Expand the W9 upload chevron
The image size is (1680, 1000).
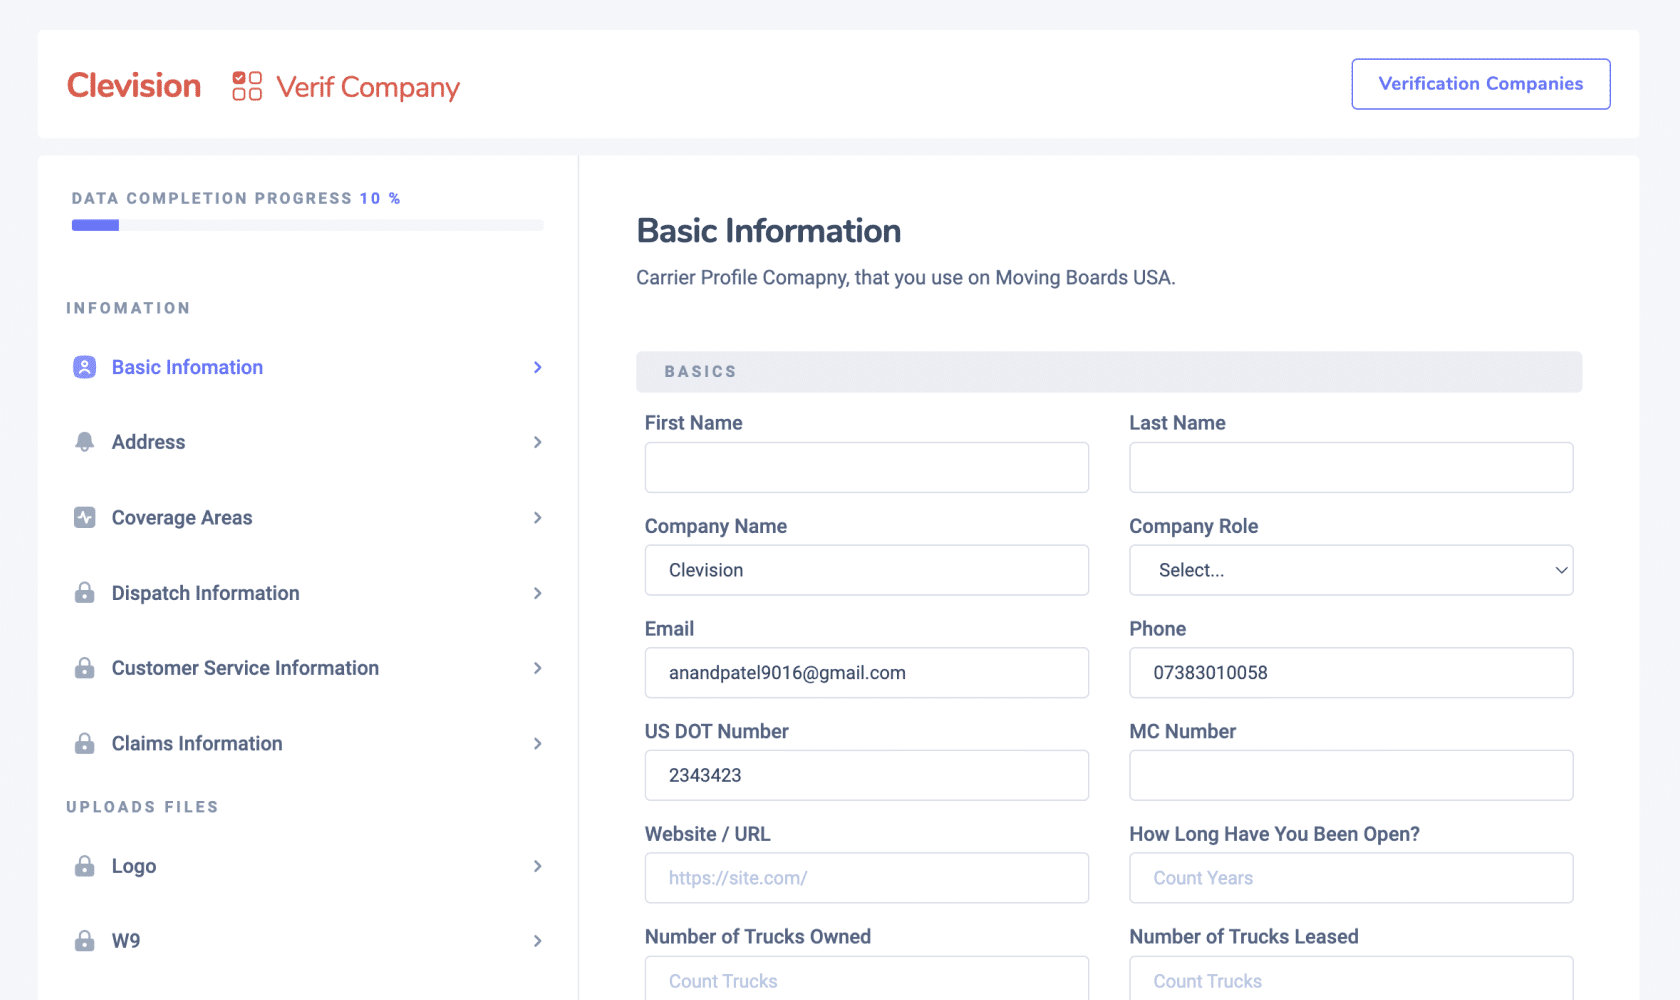click(537, 941)
